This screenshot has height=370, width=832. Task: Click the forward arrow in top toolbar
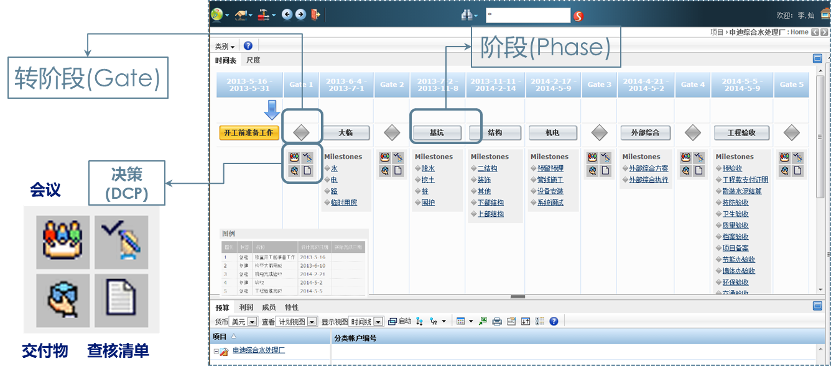pos(300,14)
